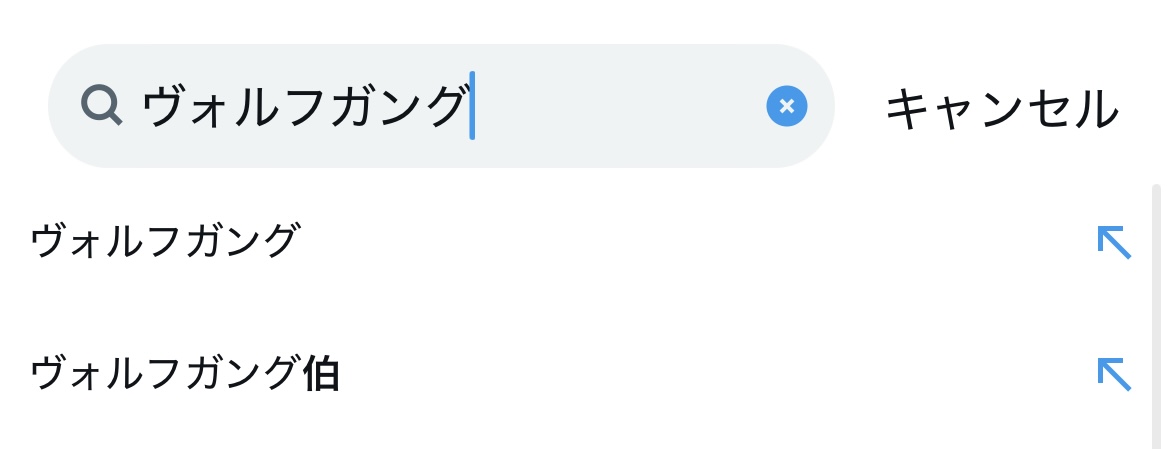
Task: Cancel the search via キャンセル
Action: 1001,108
